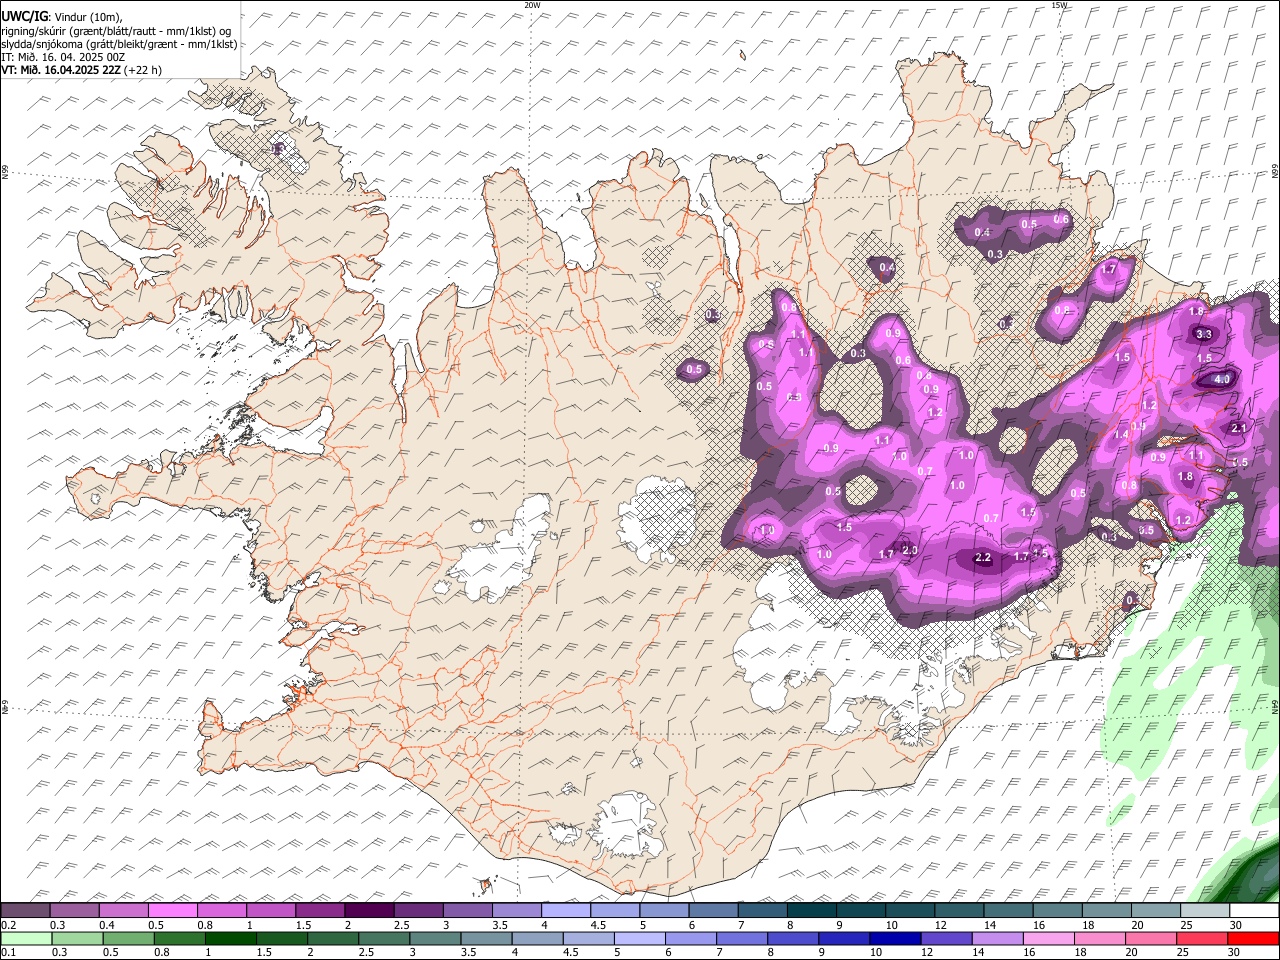Click the 30 label on the bottom scale
This screenshot has height=960, width=1280.
1236,952
